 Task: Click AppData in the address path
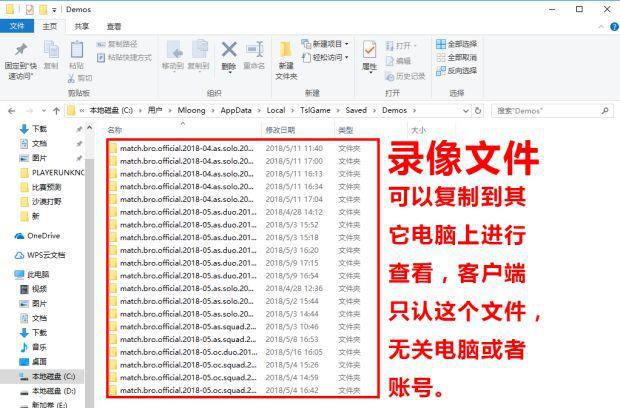[236, 110]
